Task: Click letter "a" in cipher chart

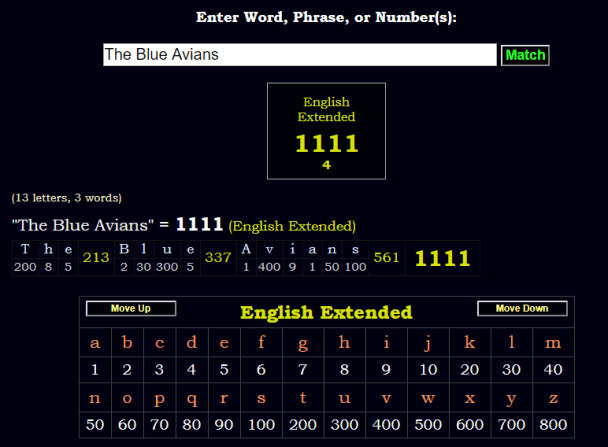Action: tap(95, 344)
